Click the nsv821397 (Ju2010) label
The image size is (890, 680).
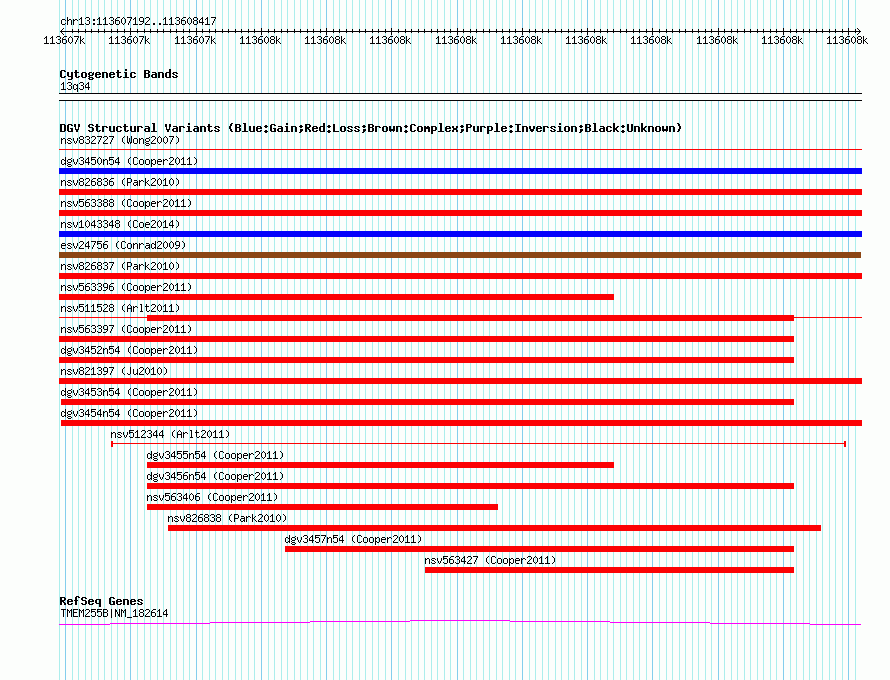(x=114, y=371)
